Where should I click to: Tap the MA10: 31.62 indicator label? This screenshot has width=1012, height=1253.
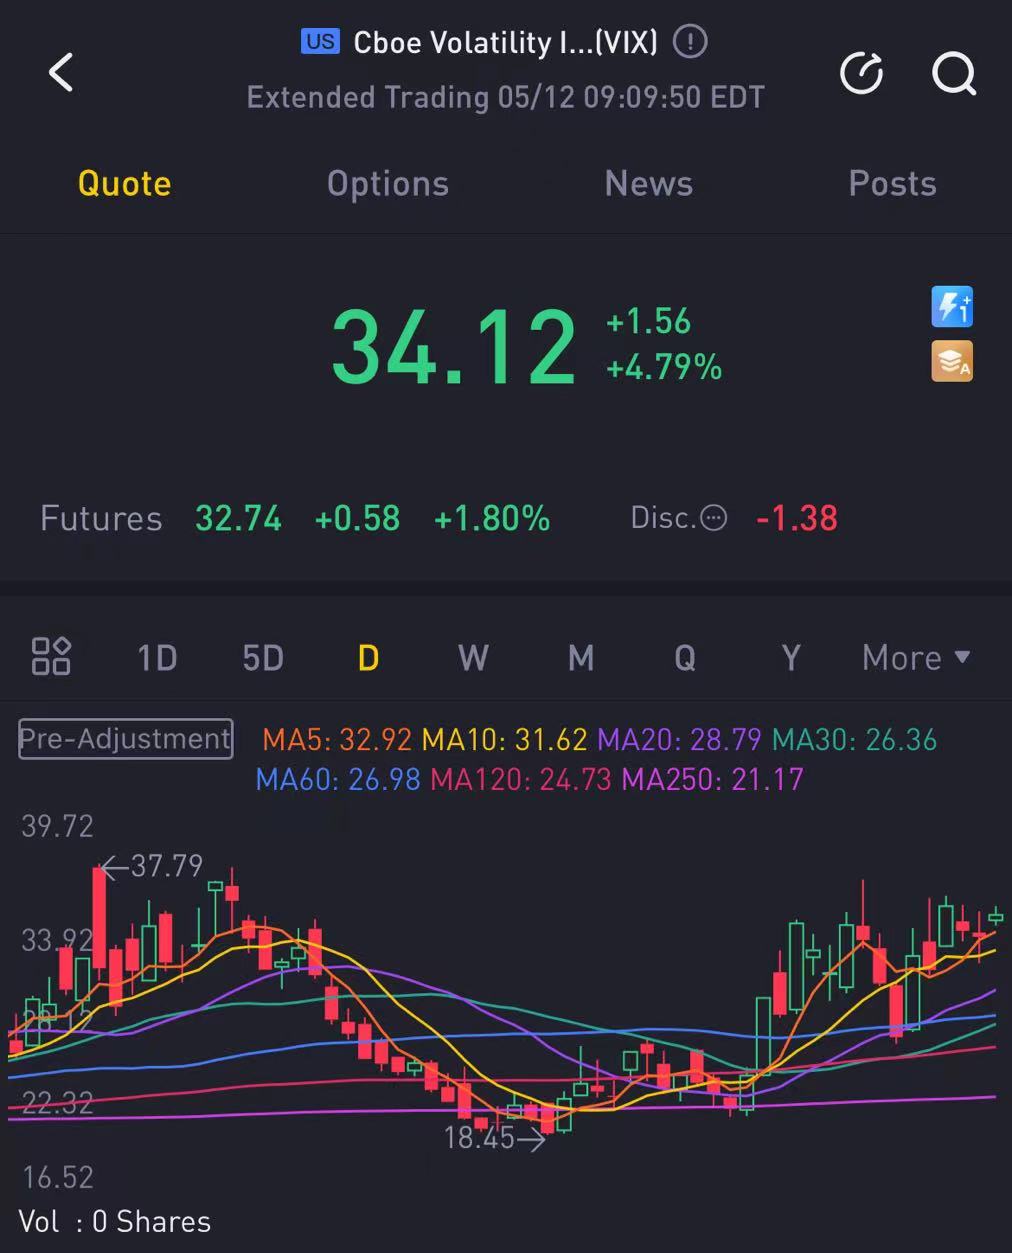click(504, 740)
